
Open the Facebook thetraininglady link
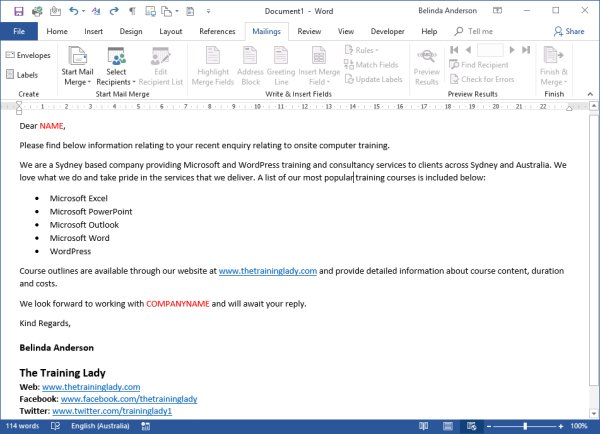[x=129, y=399]
